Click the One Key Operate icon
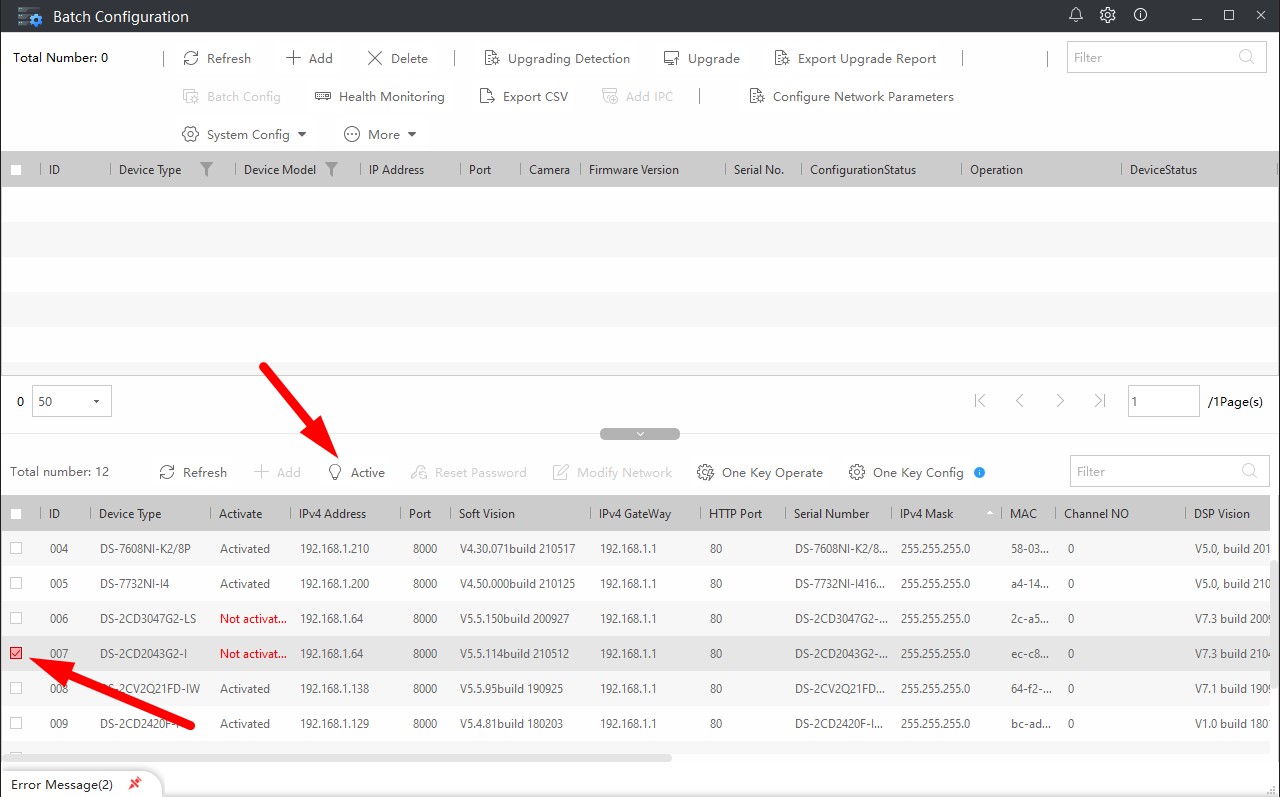The width and height of the screenshot is (1280, 797). tap(706, 472)
